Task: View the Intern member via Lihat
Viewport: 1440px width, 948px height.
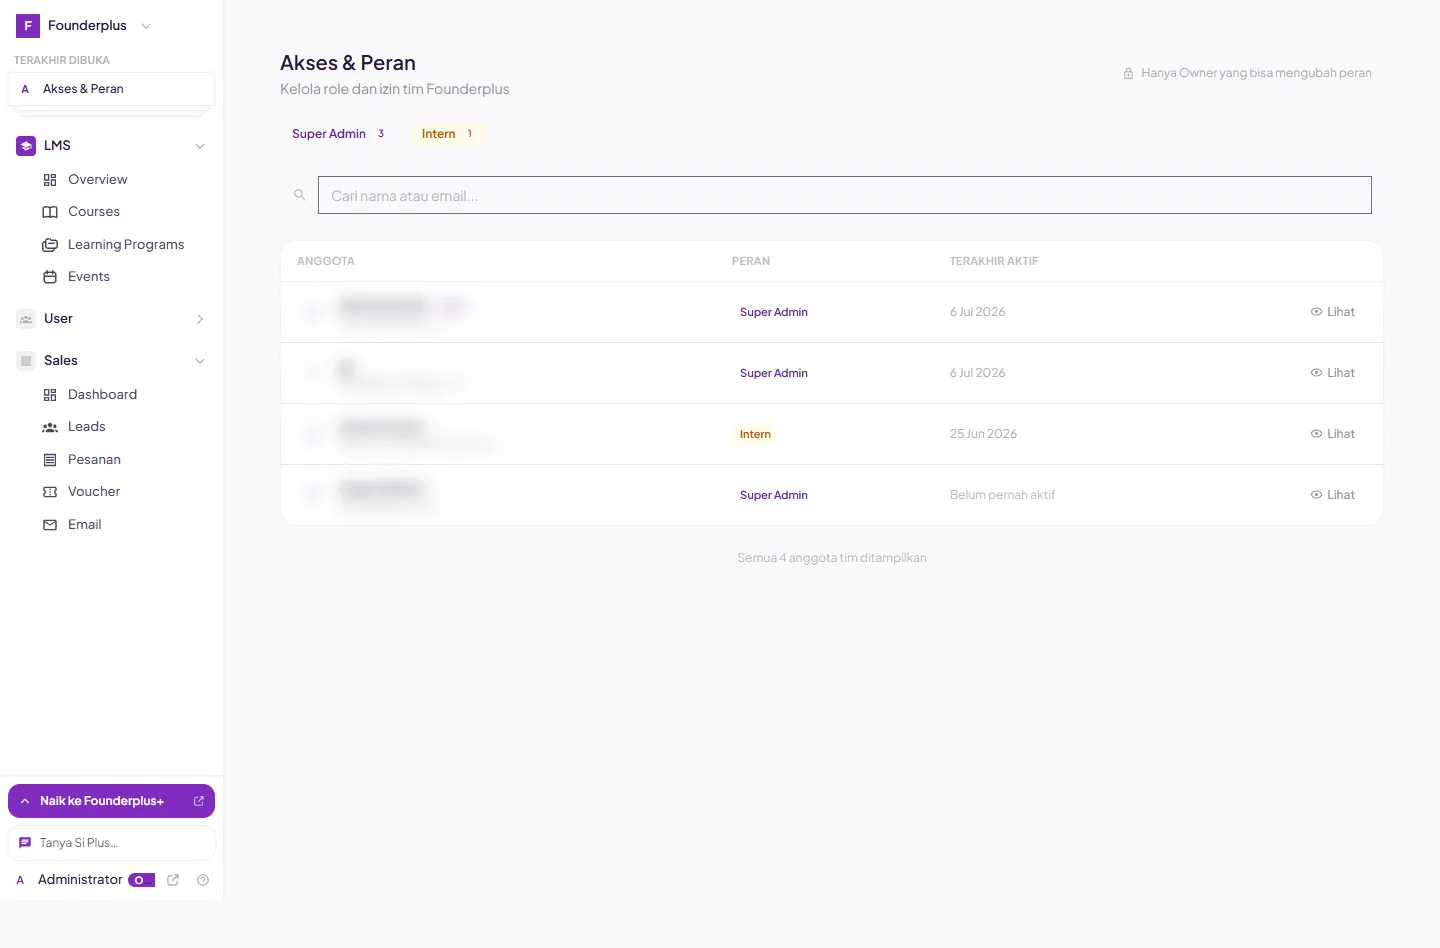Action: coord(1332,434)
